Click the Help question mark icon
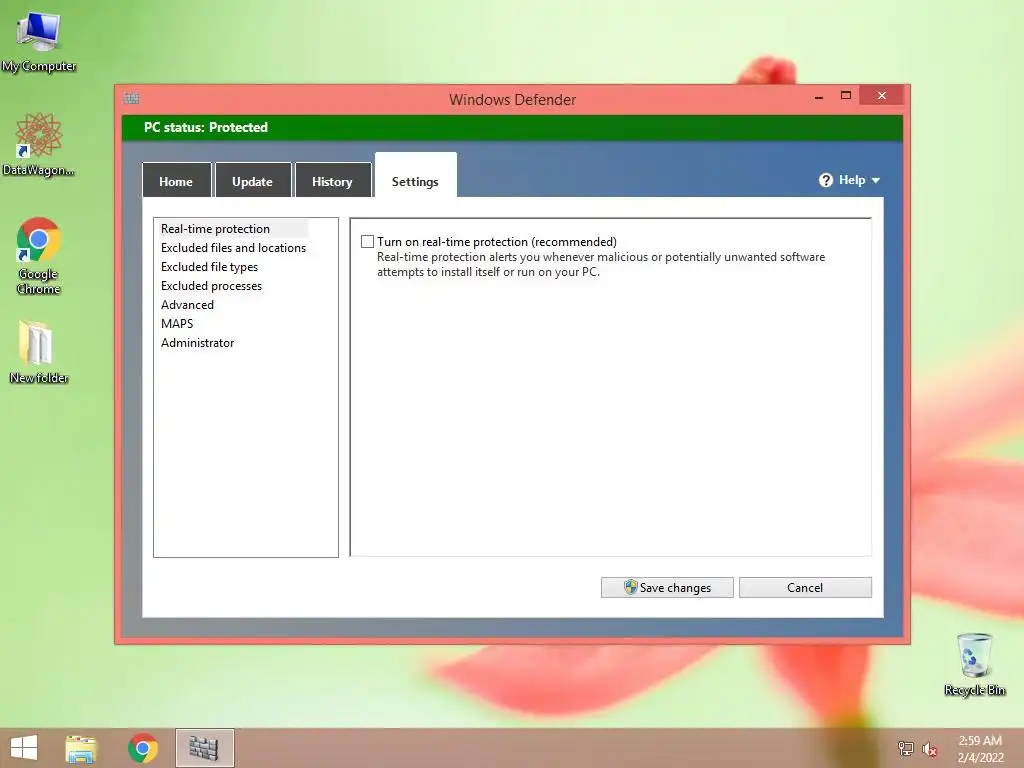This screenshot has height=768, width=1024. click(x=825, y=180)
